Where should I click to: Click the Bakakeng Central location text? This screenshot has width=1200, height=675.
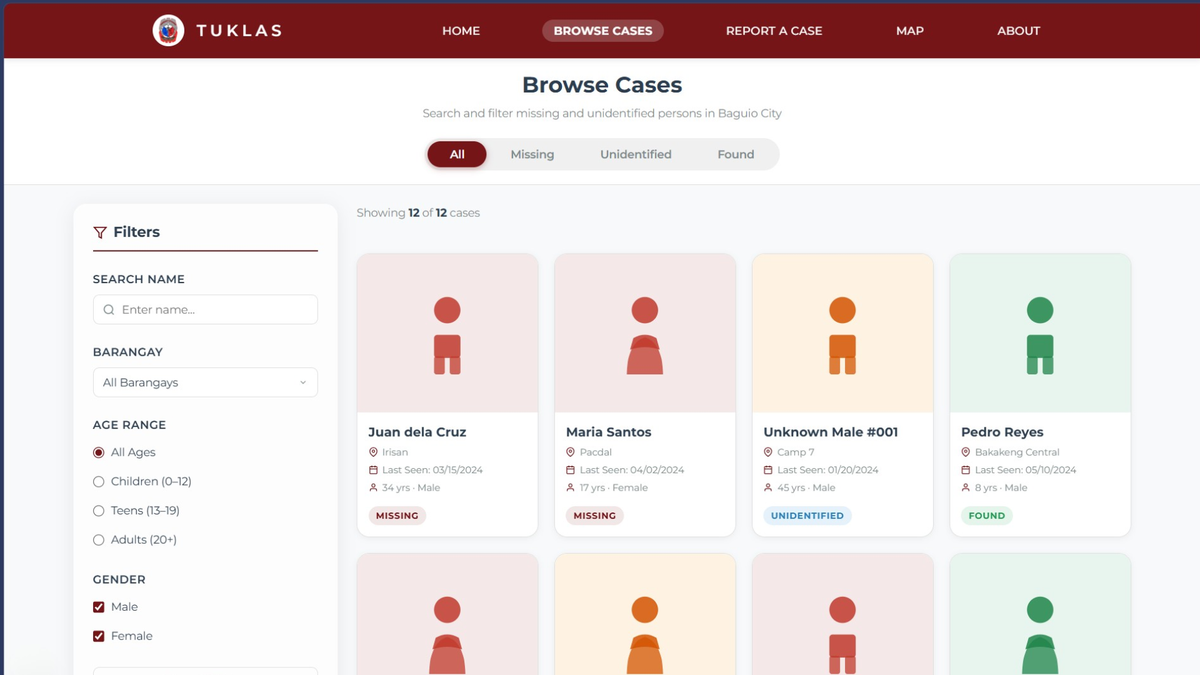pyautogui.click(x=1017, y=452)
